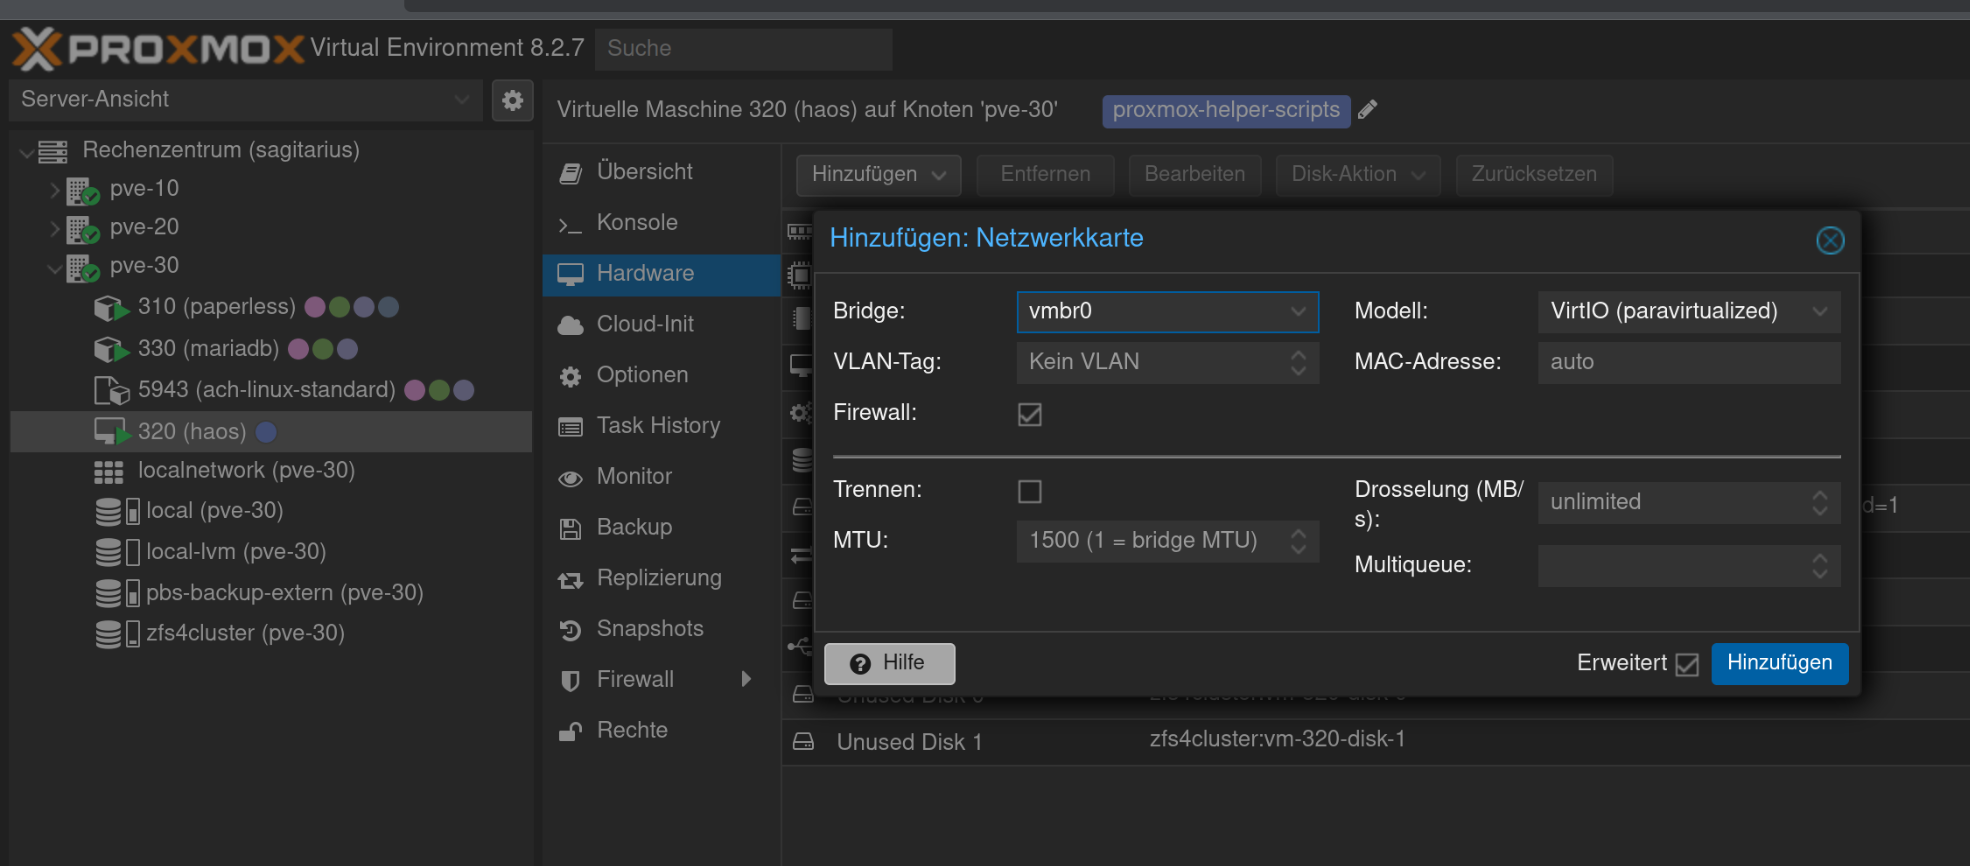Screen dimensions: 1970x866
Task: Click the Monitor eye icon
Action: (x=570, y=478)
